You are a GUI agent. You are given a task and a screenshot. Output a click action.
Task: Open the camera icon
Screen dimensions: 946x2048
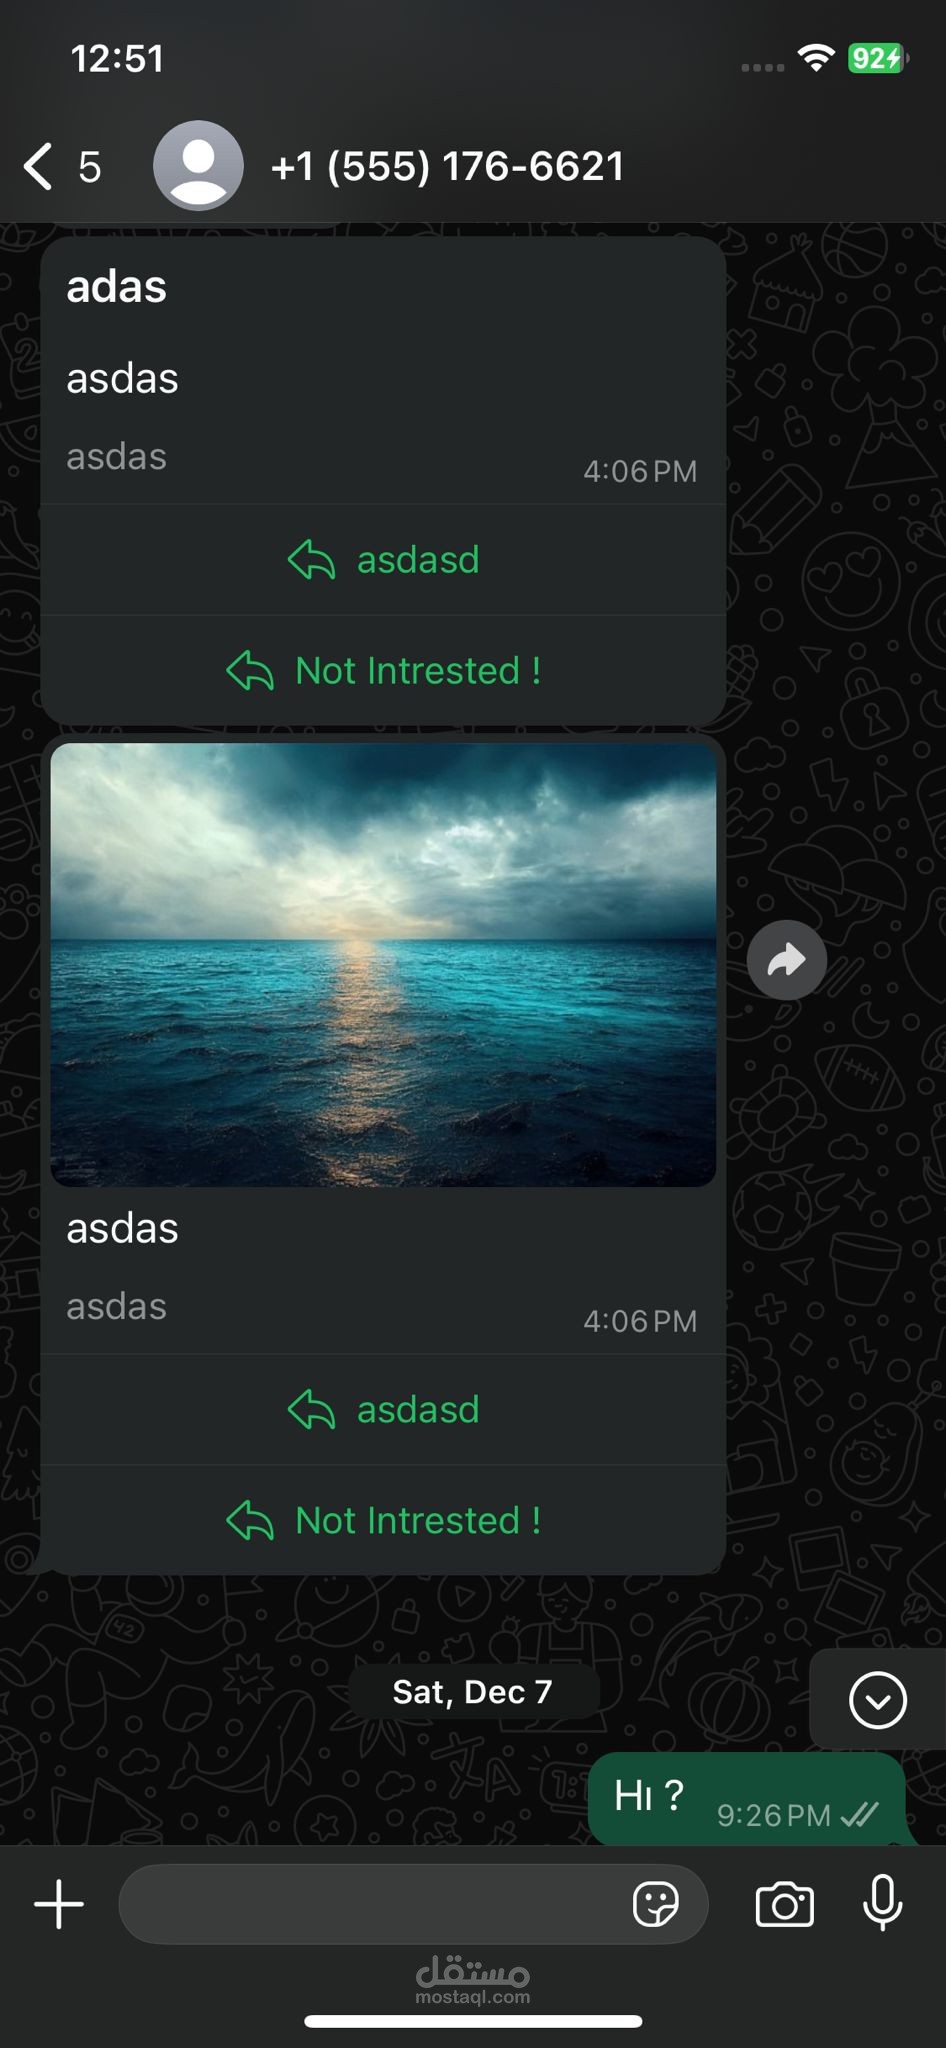point(785,1904)
